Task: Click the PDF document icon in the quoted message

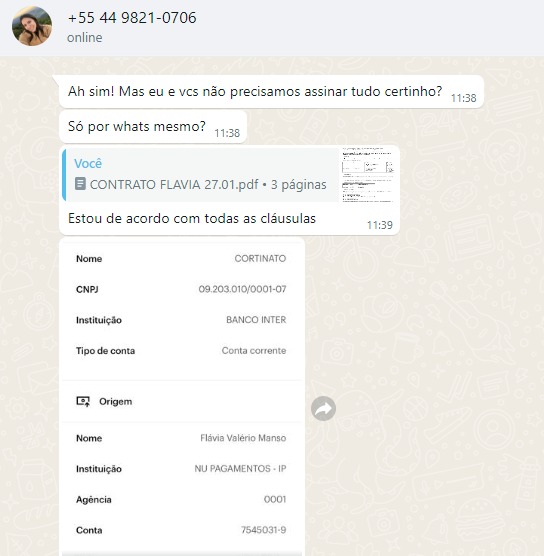Action: [x=80, y=184]
